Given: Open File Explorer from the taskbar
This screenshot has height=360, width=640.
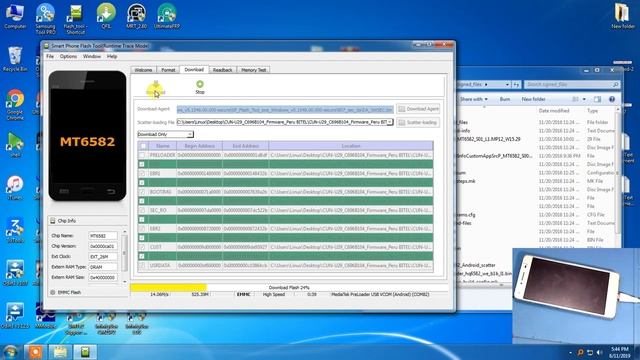Looking at the screenshot, I should click(x=60, y=352).
